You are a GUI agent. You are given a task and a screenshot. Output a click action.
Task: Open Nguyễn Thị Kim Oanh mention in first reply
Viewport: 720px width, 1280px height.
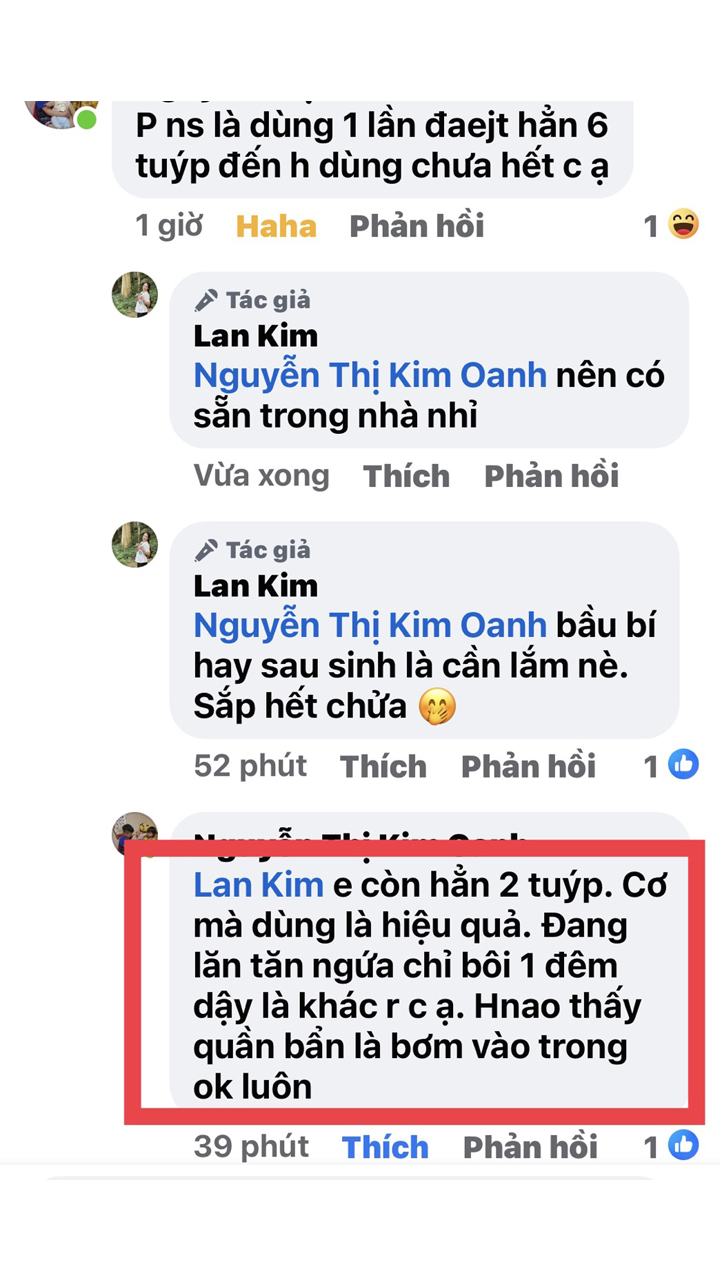(370, 376)
